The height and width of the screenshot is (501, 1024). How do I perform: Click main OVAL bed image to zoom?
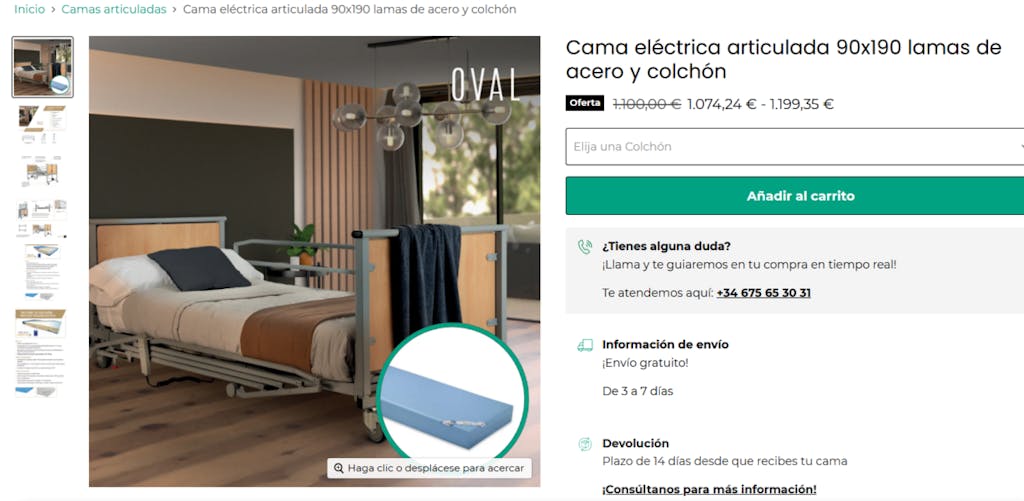(x=314, y=261)
